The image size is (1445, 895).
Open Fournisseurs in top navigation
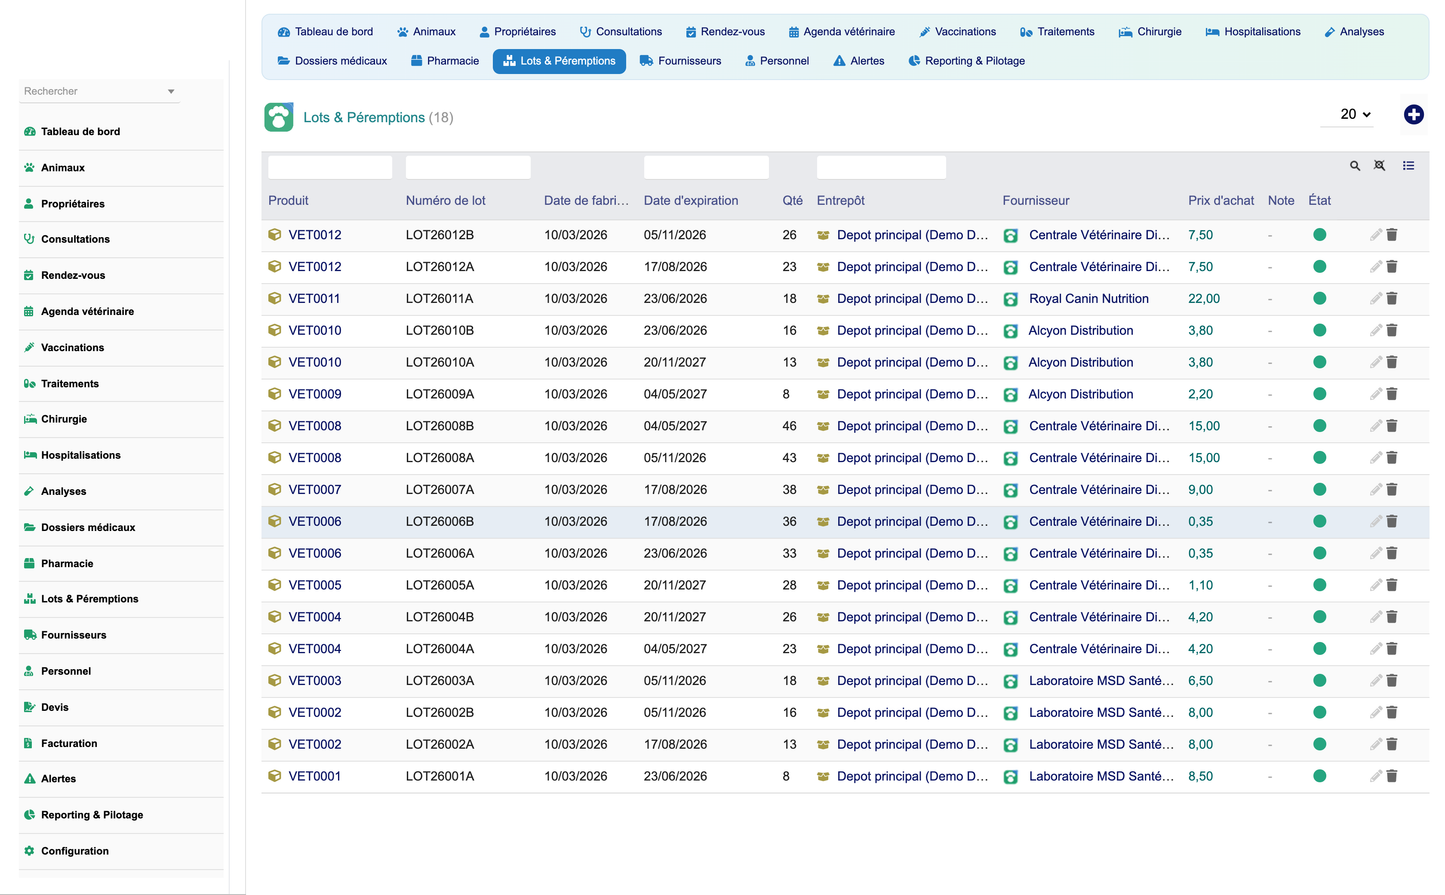click(680, 61)
